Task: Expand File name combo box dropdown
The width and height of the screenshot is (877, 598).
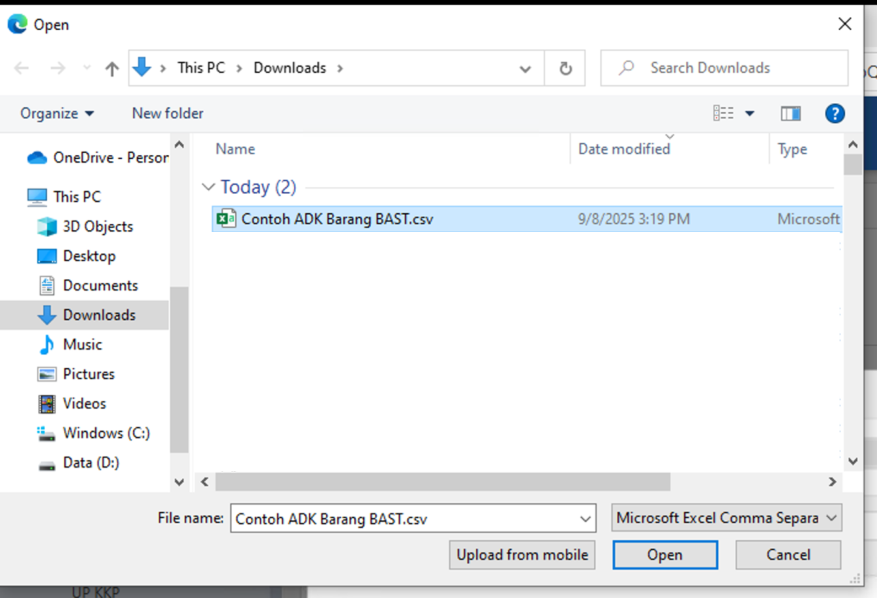Action: point(585,519)
